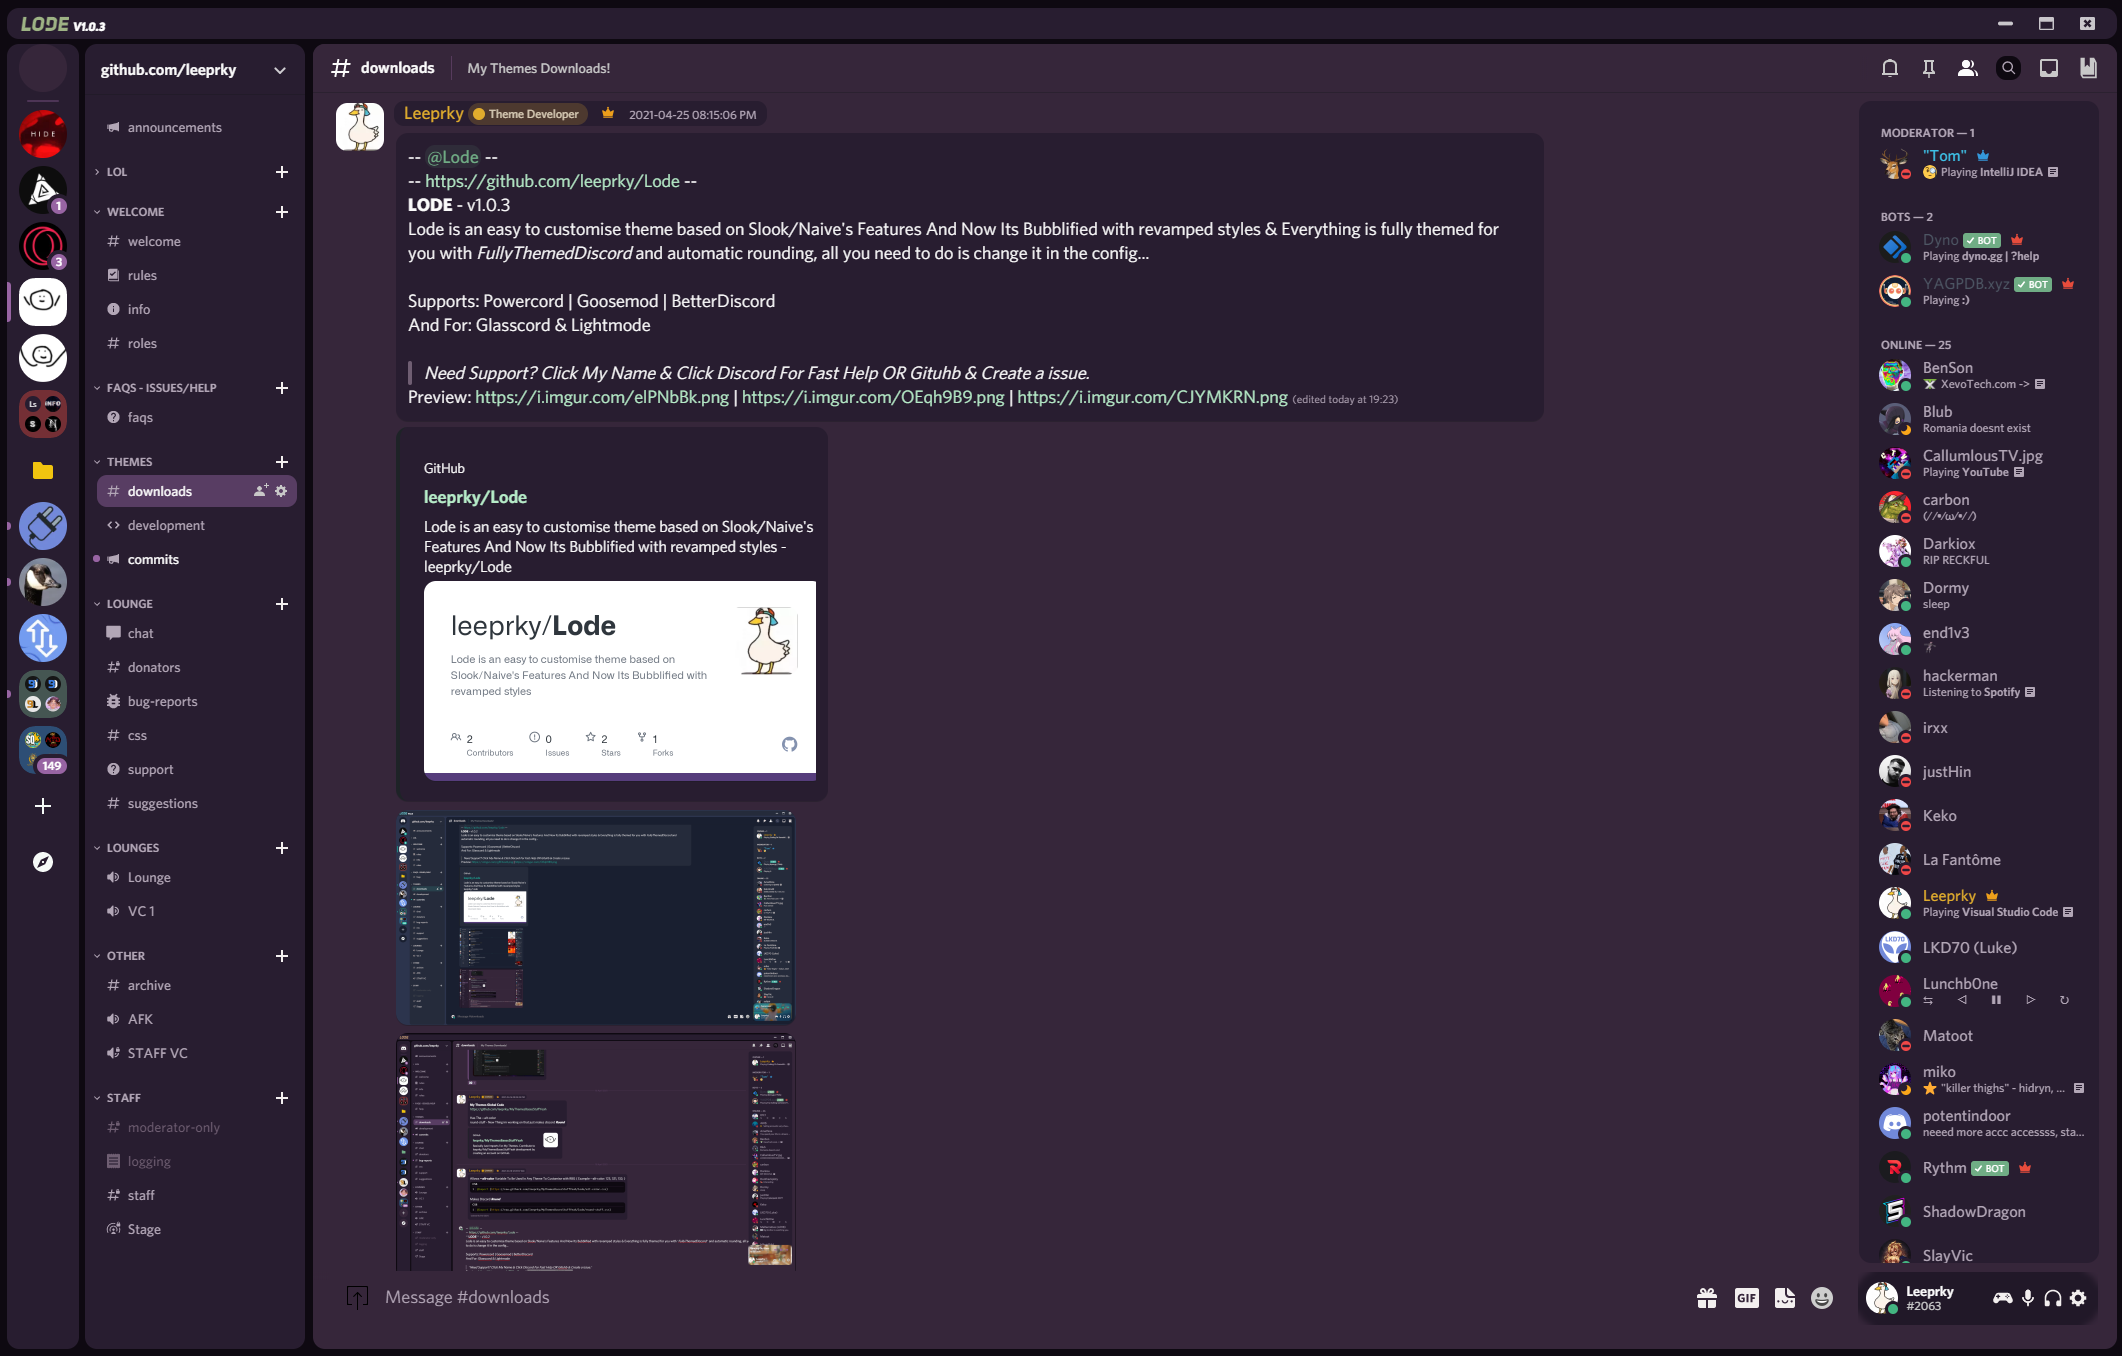Click the first imgur preview link
2122x1356 pixels.
tap(601, 397)
